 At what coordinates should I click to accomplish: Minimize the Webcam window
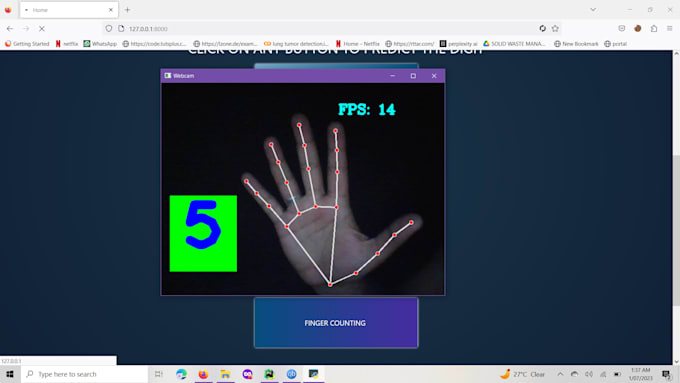coord(392,76)
